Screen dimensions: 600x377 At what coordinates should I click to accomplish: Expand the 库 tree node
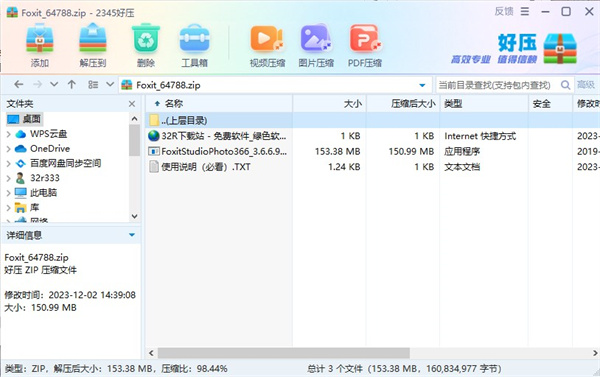click(8, 208)
